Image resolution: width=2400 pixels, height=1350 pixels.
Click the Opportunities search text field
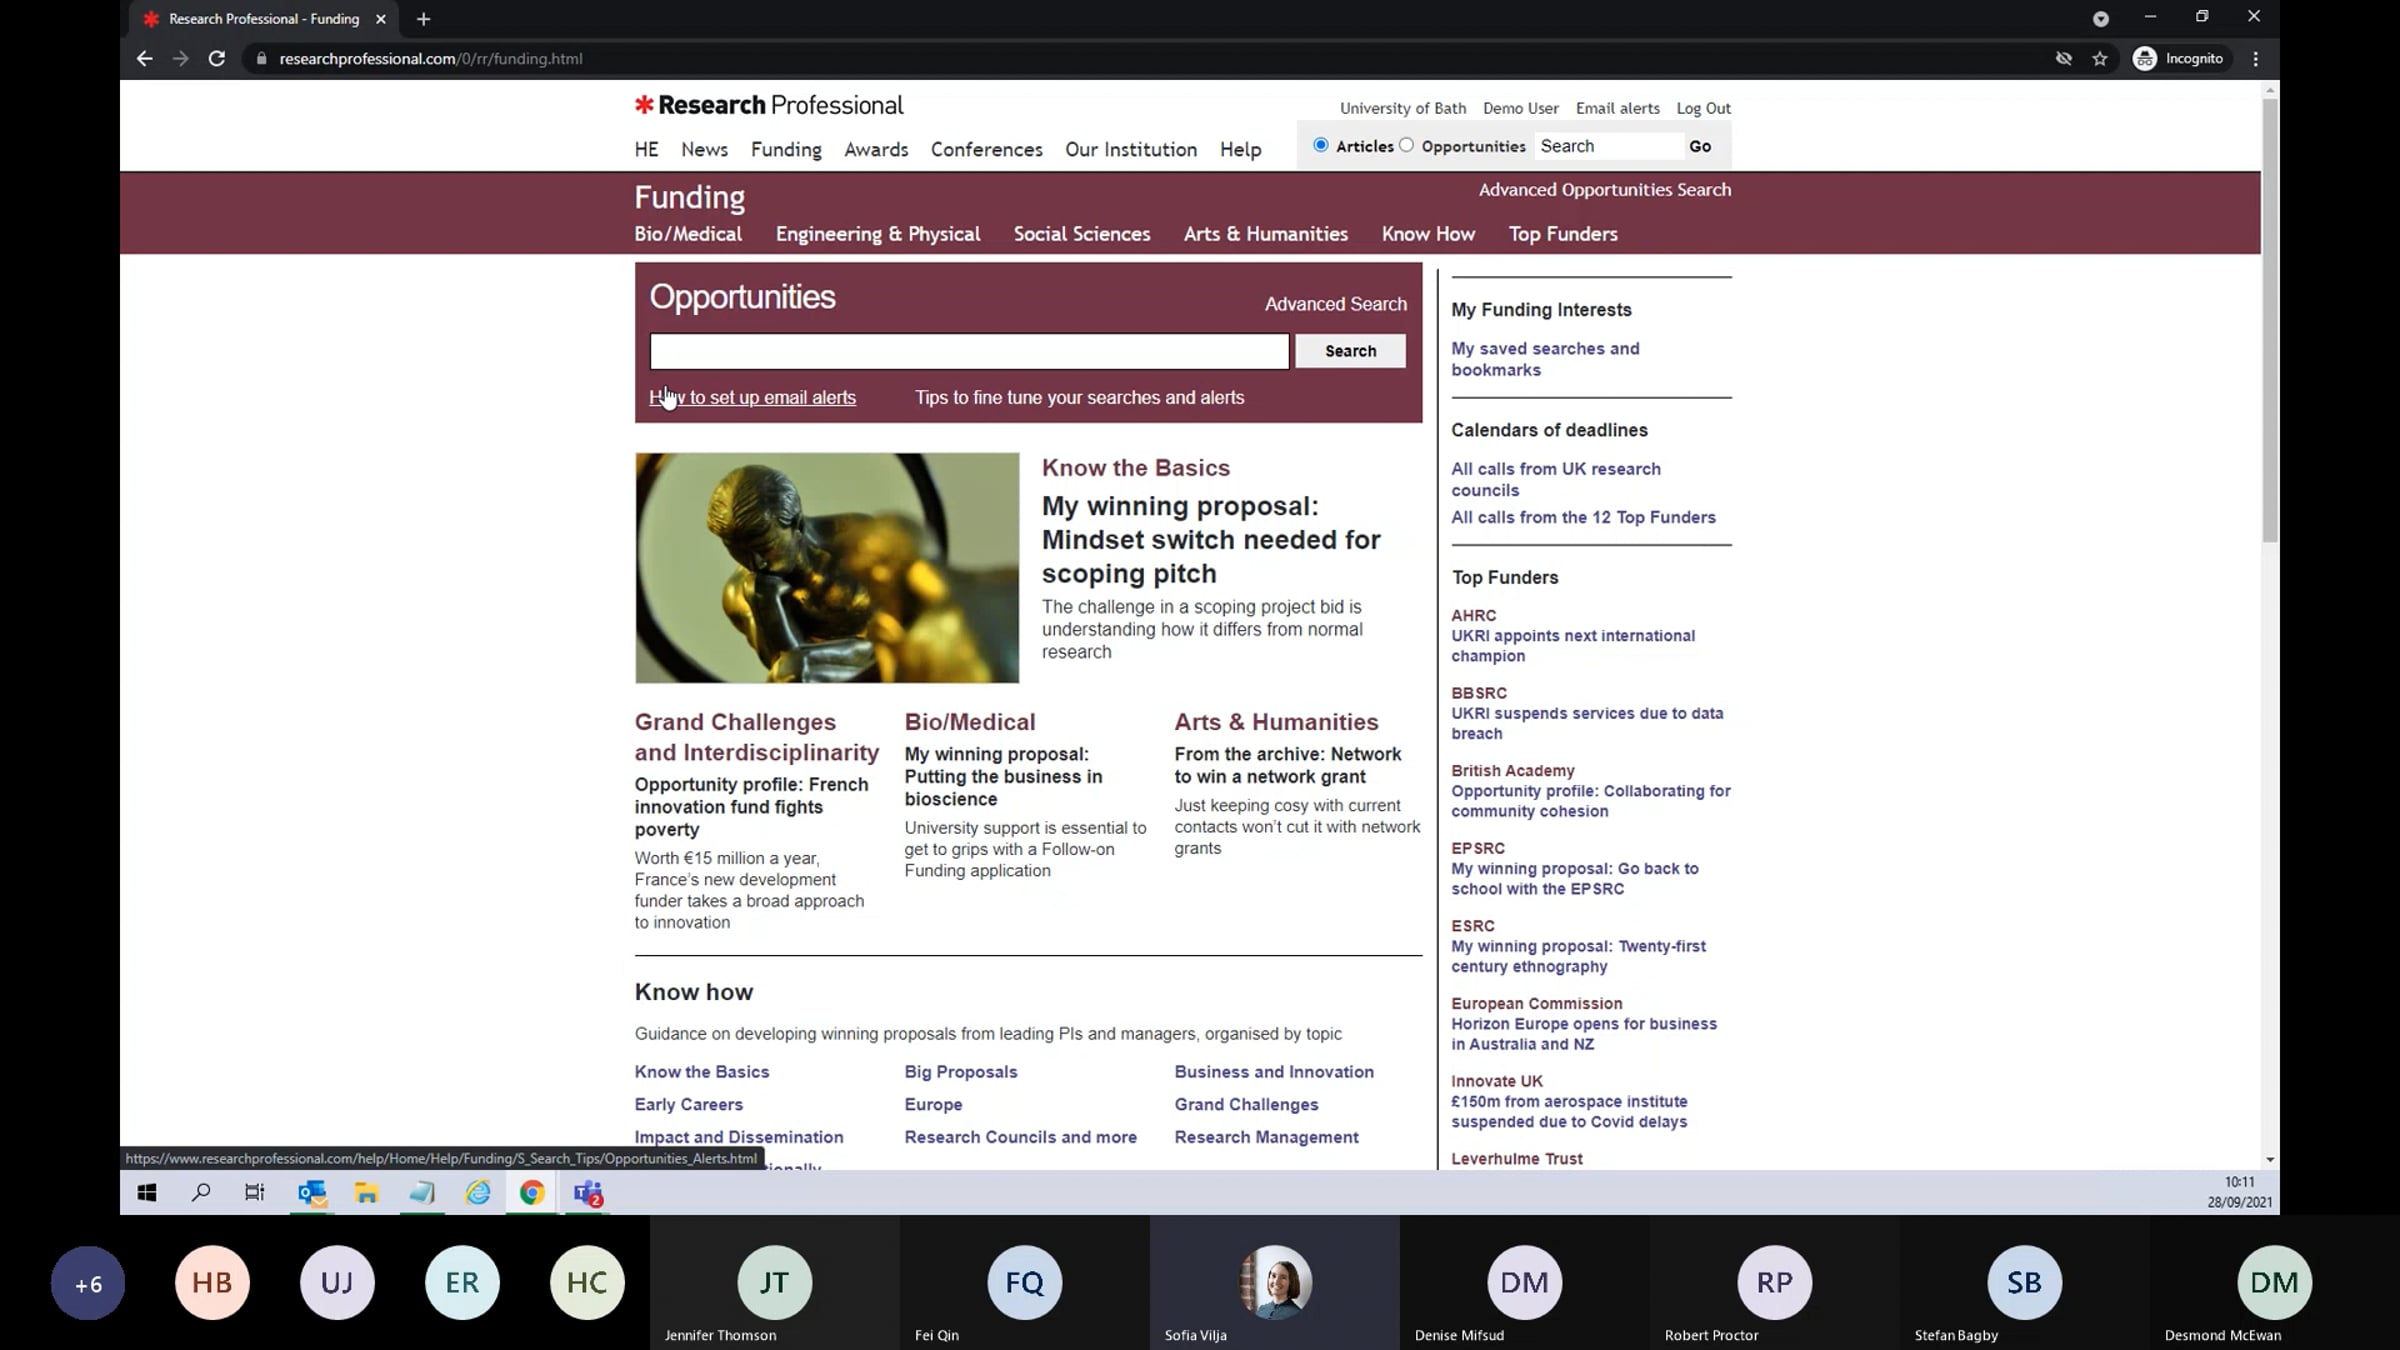tap(969, 351)
